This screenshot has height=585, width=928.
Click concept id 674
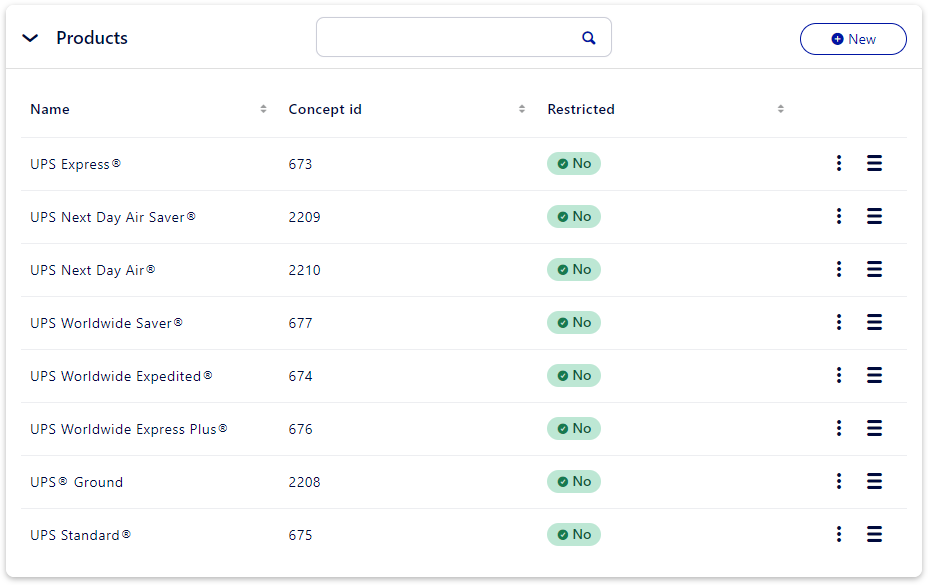click(300, 376)
